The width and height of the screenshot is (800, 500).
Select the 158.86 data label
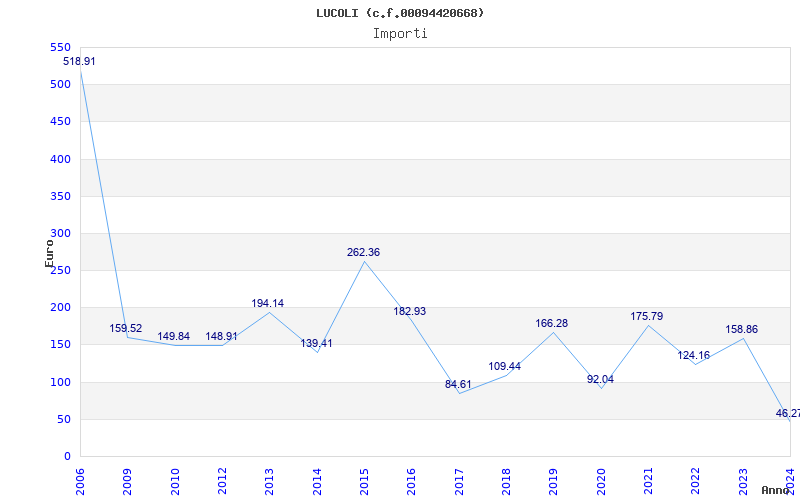[742, 330]
